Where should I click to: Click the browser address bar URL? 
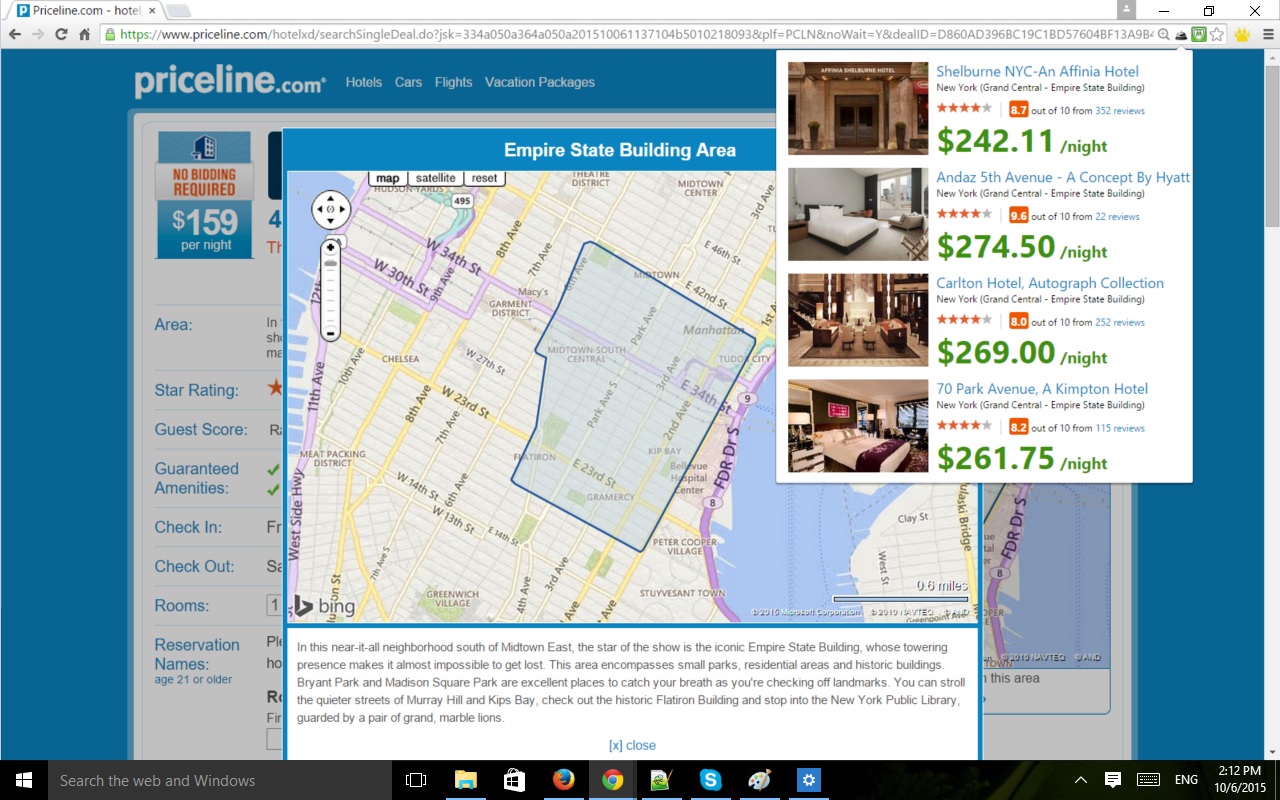click(636, 34)
